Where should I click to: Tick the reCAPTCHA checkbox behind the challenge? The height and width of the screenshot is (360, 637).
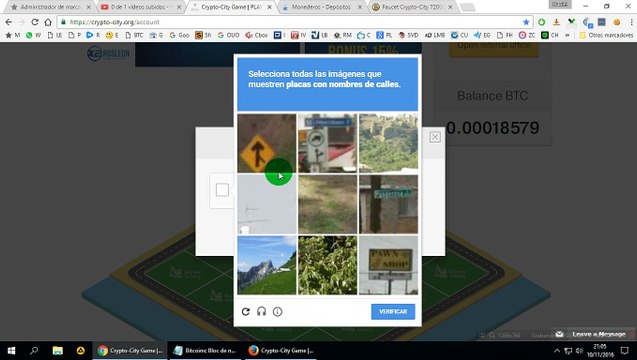tap(222, 190)
